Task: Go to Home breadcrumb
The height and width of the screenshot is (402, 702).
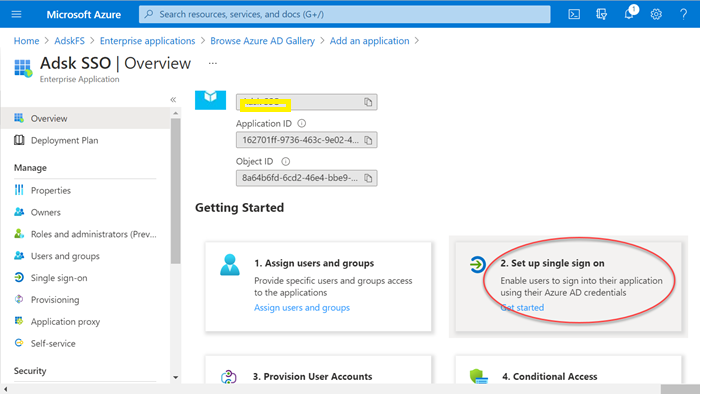Action: point(26,41)
